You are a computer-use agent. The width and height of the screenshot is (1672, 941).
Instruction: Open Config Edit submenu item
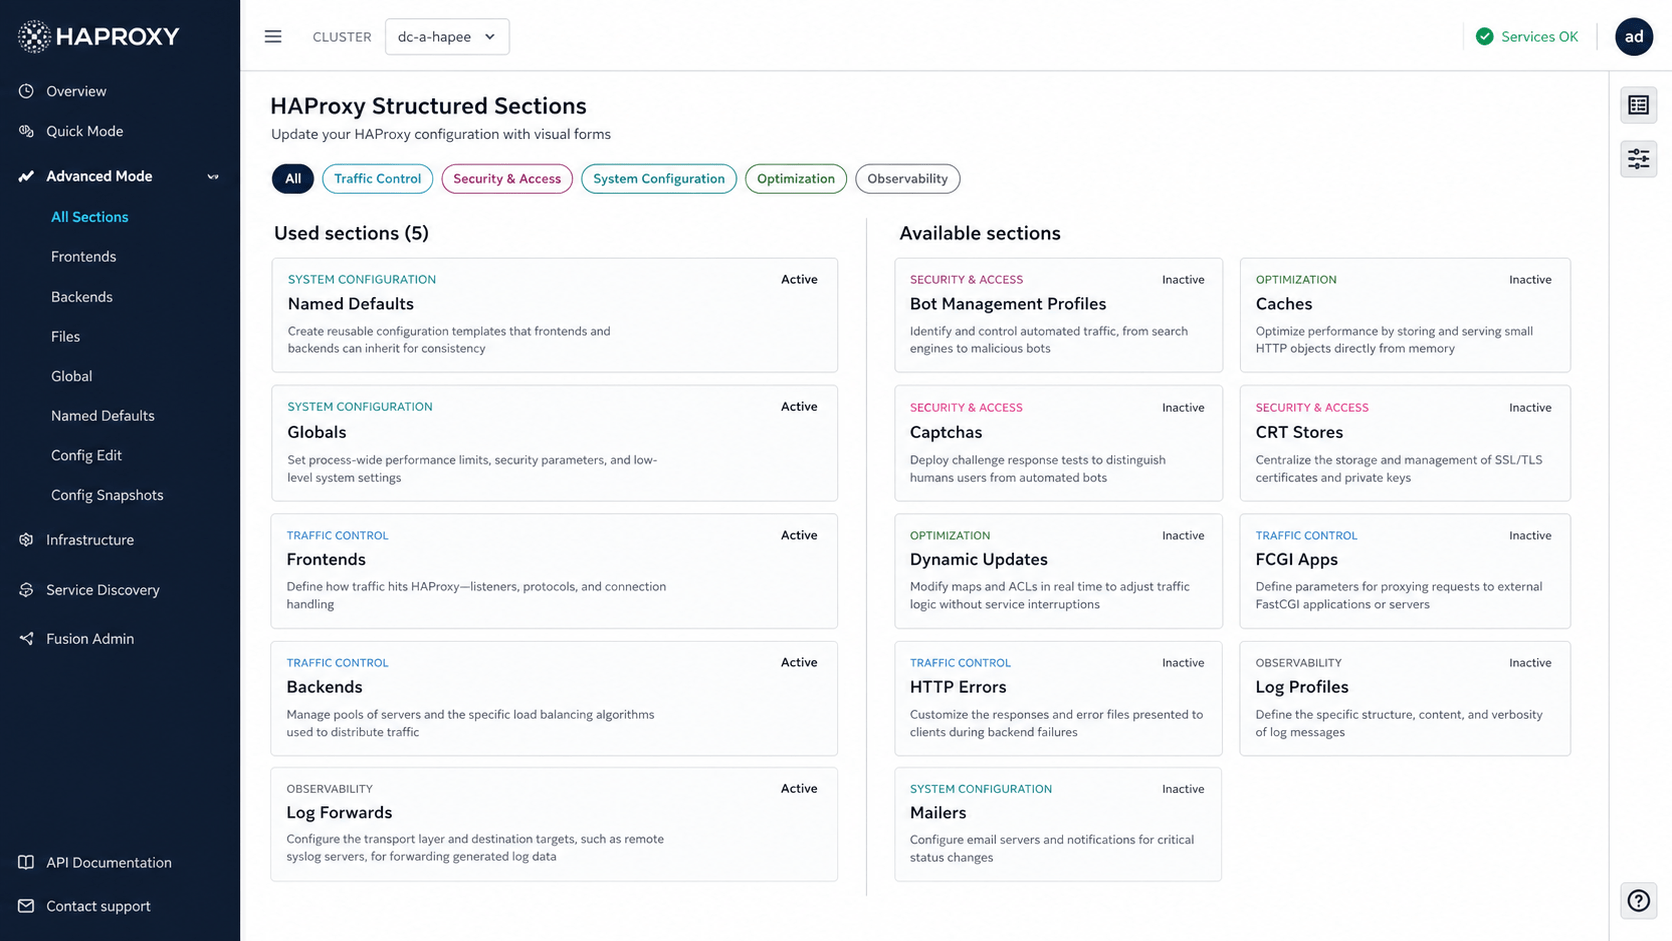(x=87, y=455)
